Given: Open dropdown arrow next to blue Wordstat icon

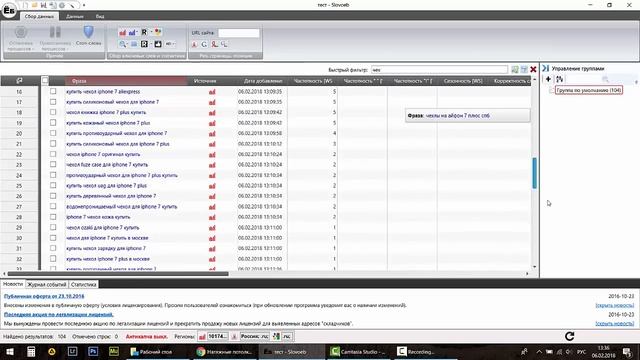Looking at the screenshot, I should 138,32.
